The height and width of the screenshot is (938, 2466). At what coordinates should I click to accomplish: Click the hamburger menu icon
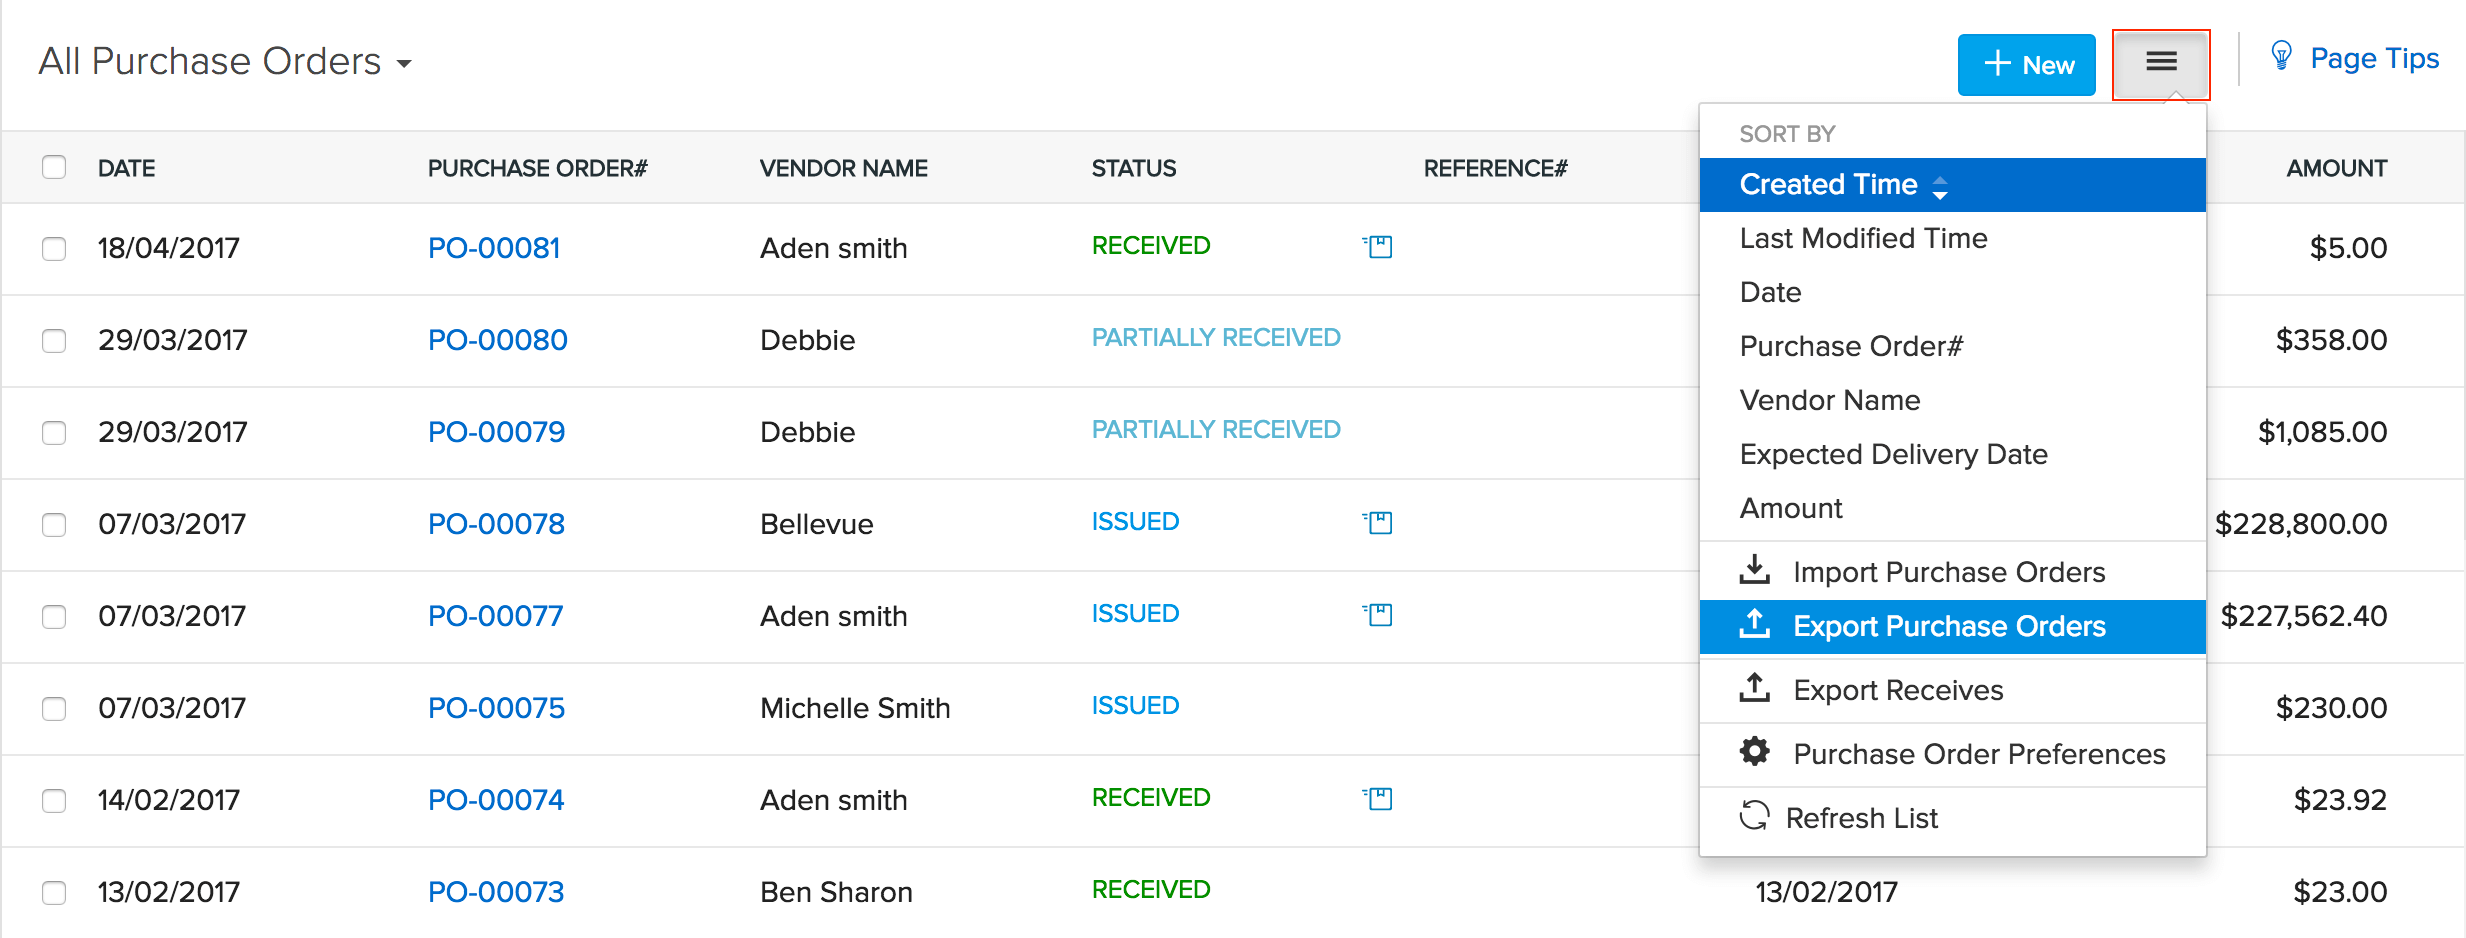pos(2160,63)
